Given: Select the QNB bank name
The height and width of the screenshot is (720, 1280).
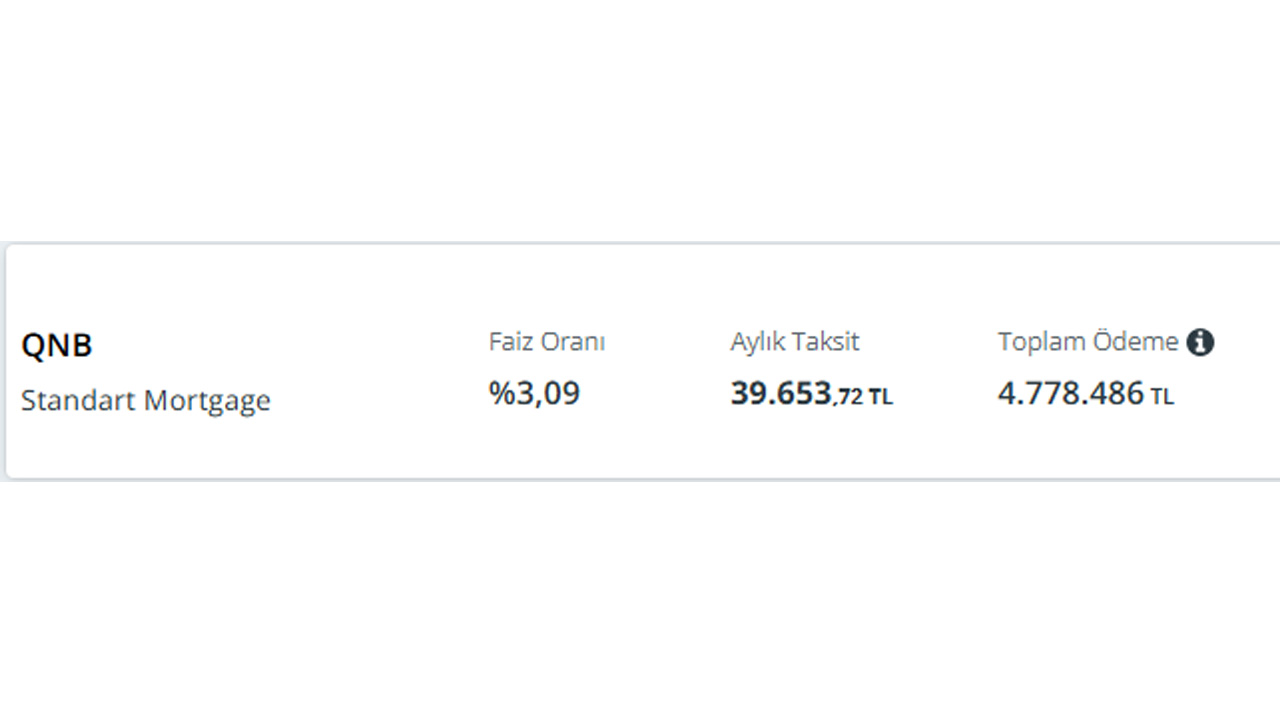Looking at the screenshot, I should (x=57, y=346).
